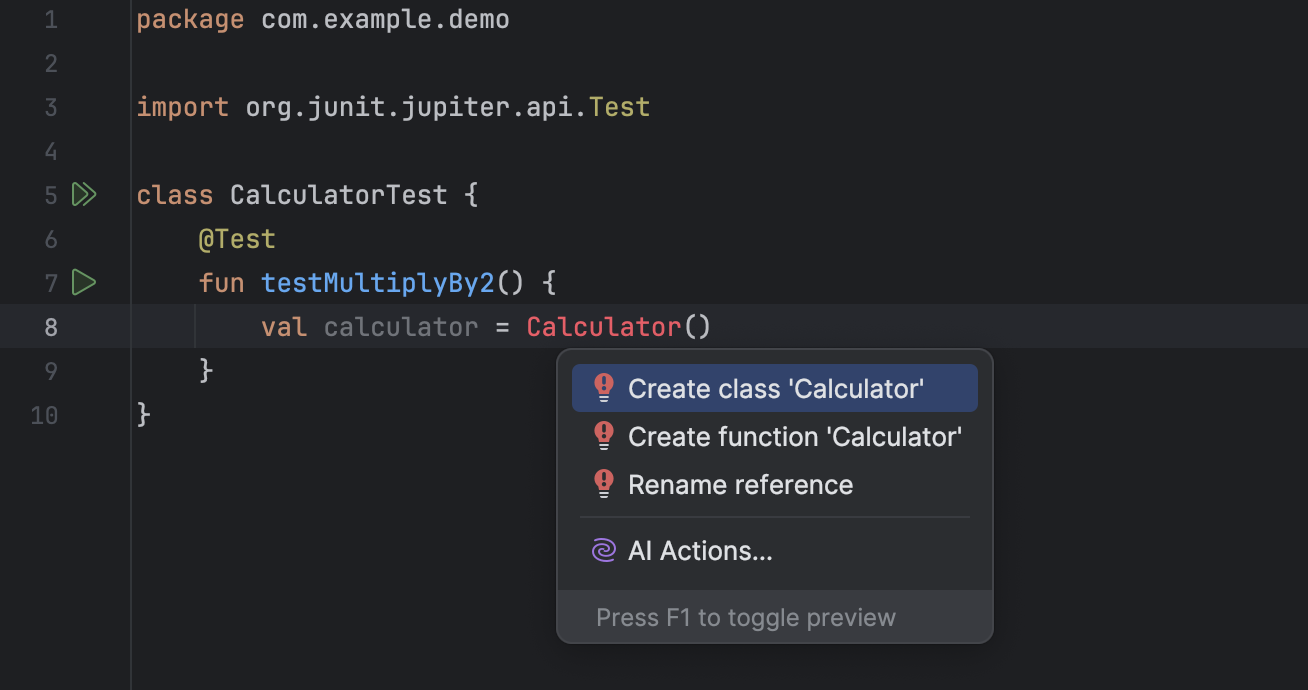Screen dimensions: 1308x690
Task: Select the "Rename reference" option
Action: (740, 484)
